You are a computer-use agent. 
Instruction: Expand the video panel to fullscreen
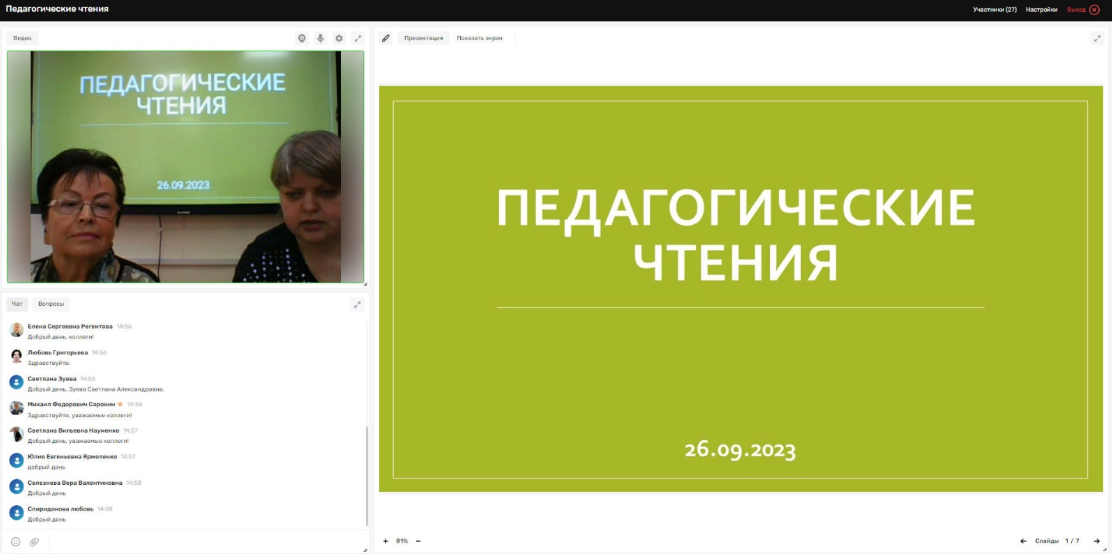[x=358, y=38]
